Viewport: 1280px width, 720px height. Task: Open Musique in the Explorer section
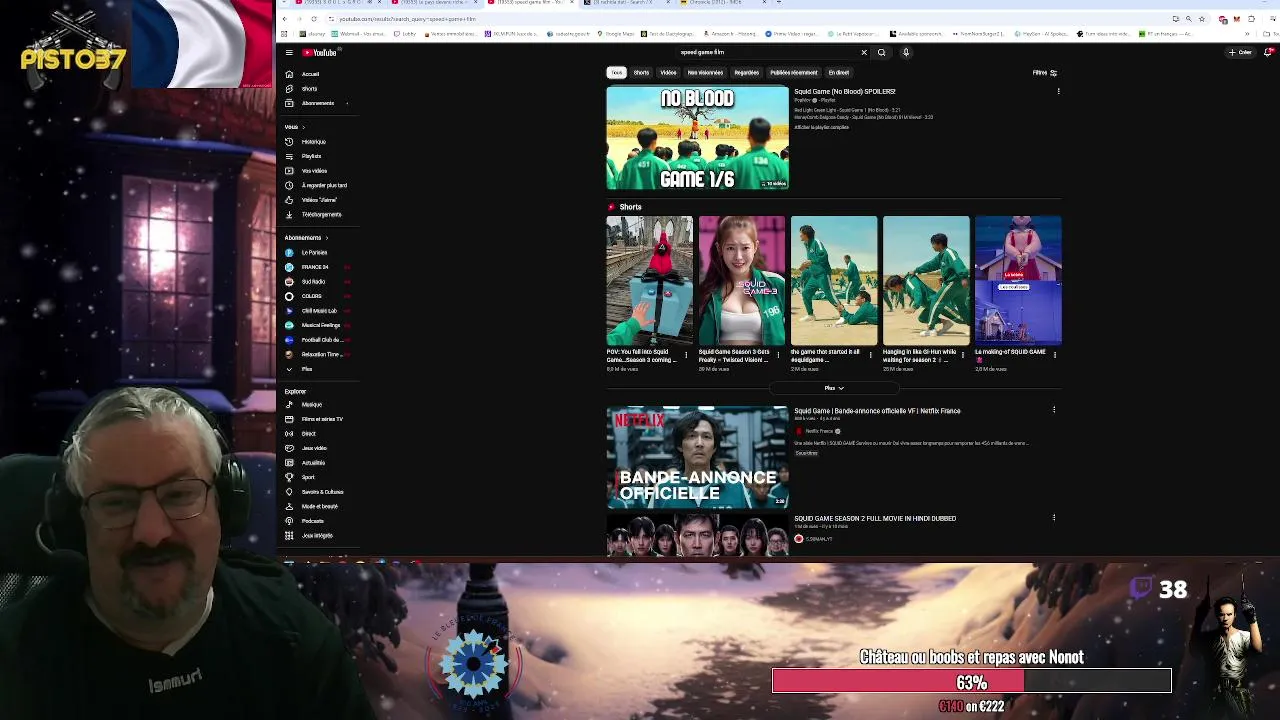(x=312, y=405)
